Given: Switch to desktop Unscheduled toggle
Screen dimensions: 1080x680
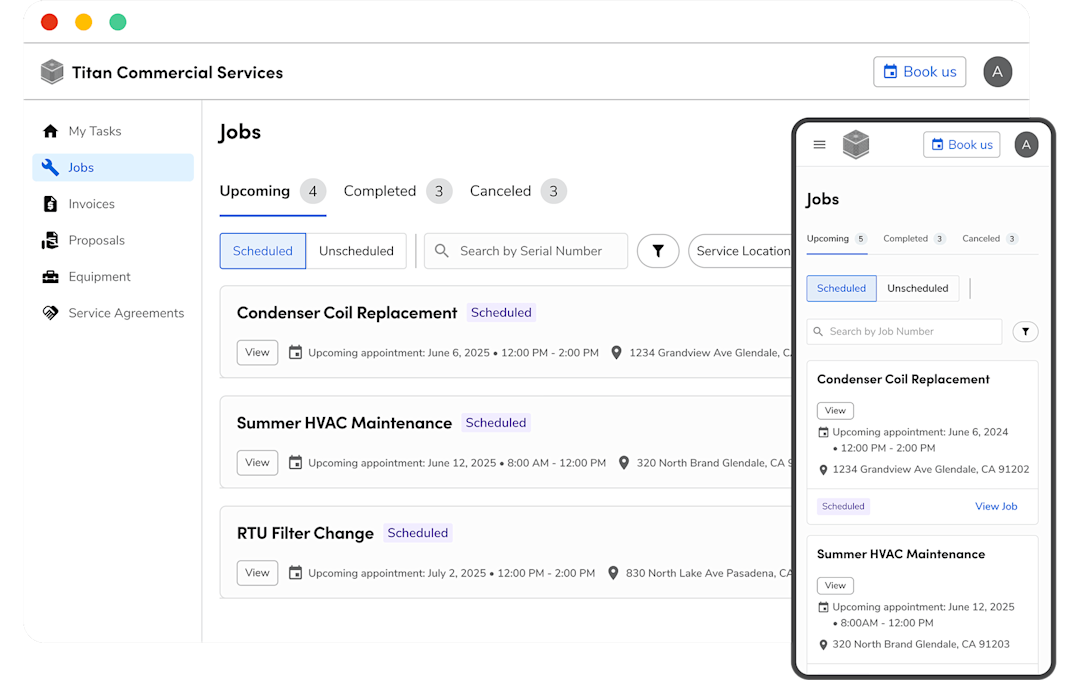Looking at the screenshot, I should [x=356, y=251].
